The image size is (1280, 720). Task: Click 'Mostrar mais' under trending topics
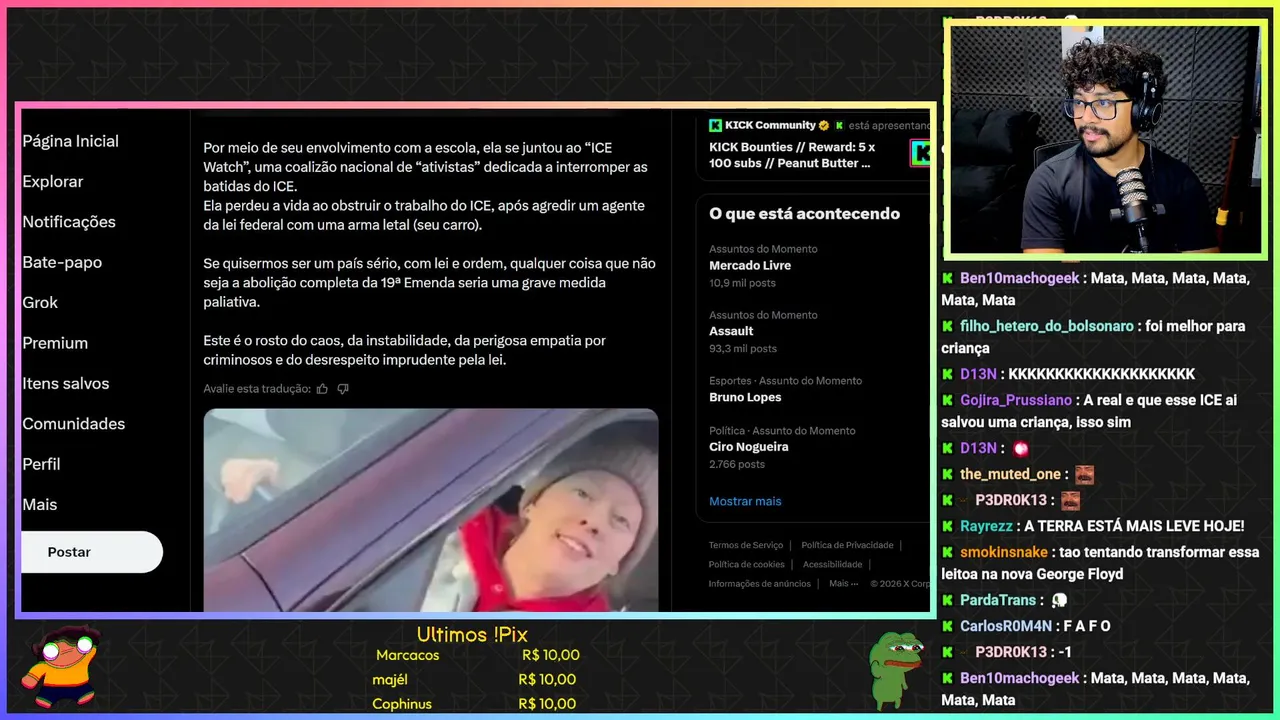[745, 501]
